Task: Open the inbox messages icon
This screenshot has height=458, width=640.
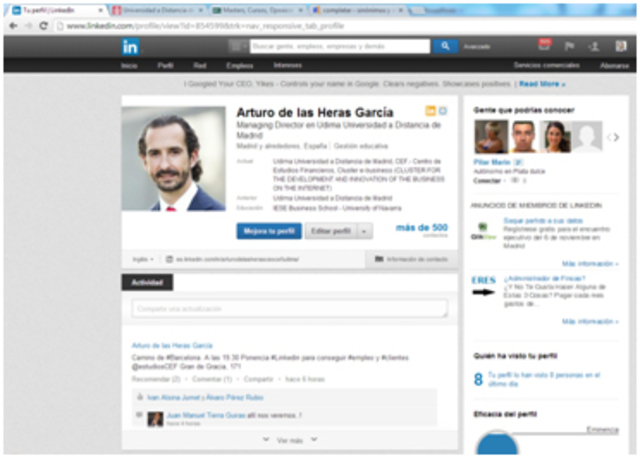Action: pyautogui.click(x=544, y=45)
